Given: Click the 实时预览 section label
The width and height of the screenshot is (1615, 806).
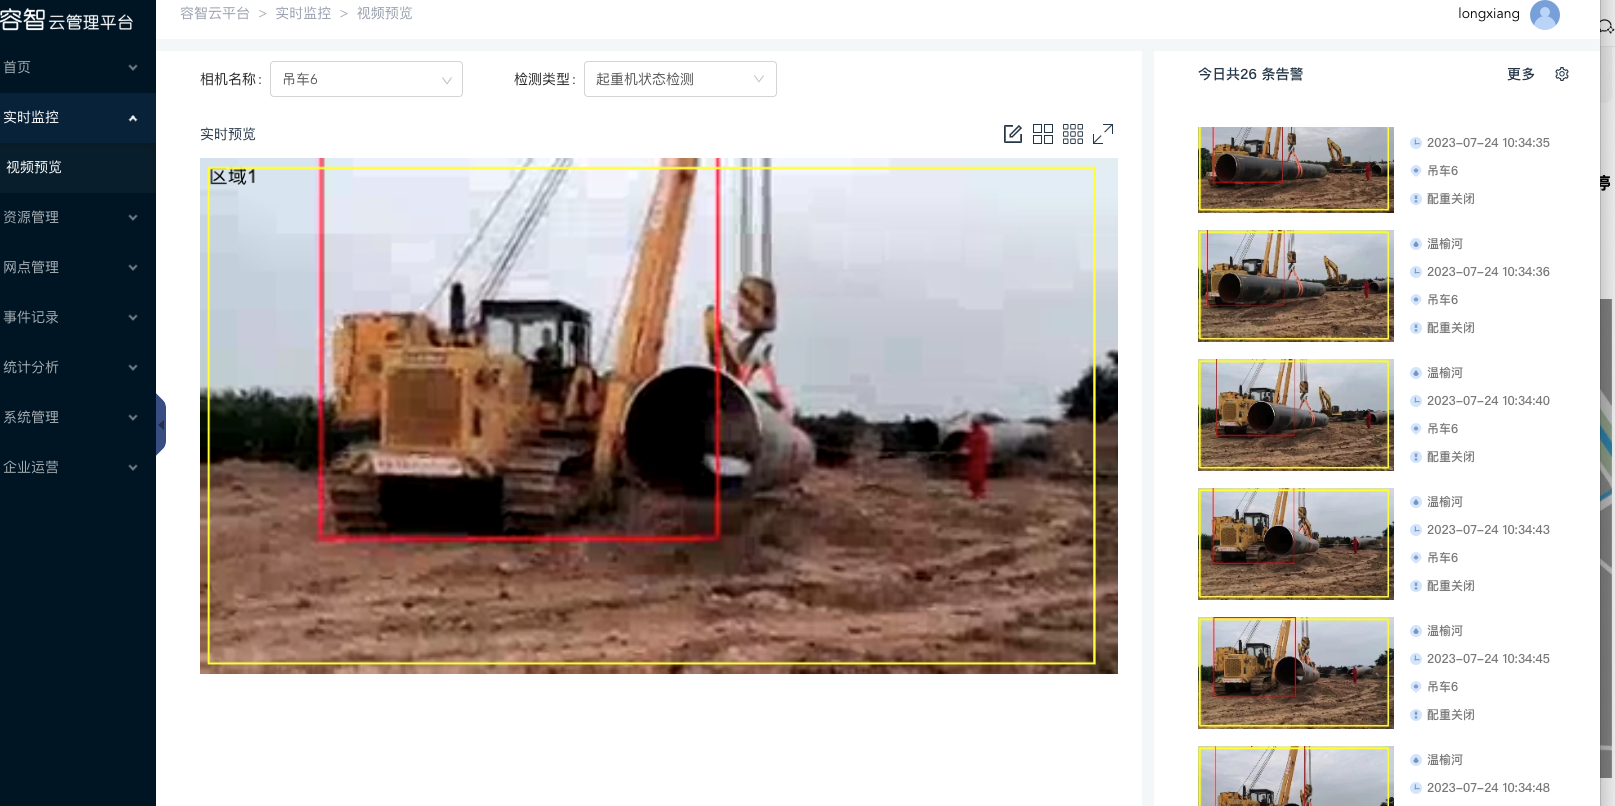Looking at the screenshot, I should [x=228, y=134].
